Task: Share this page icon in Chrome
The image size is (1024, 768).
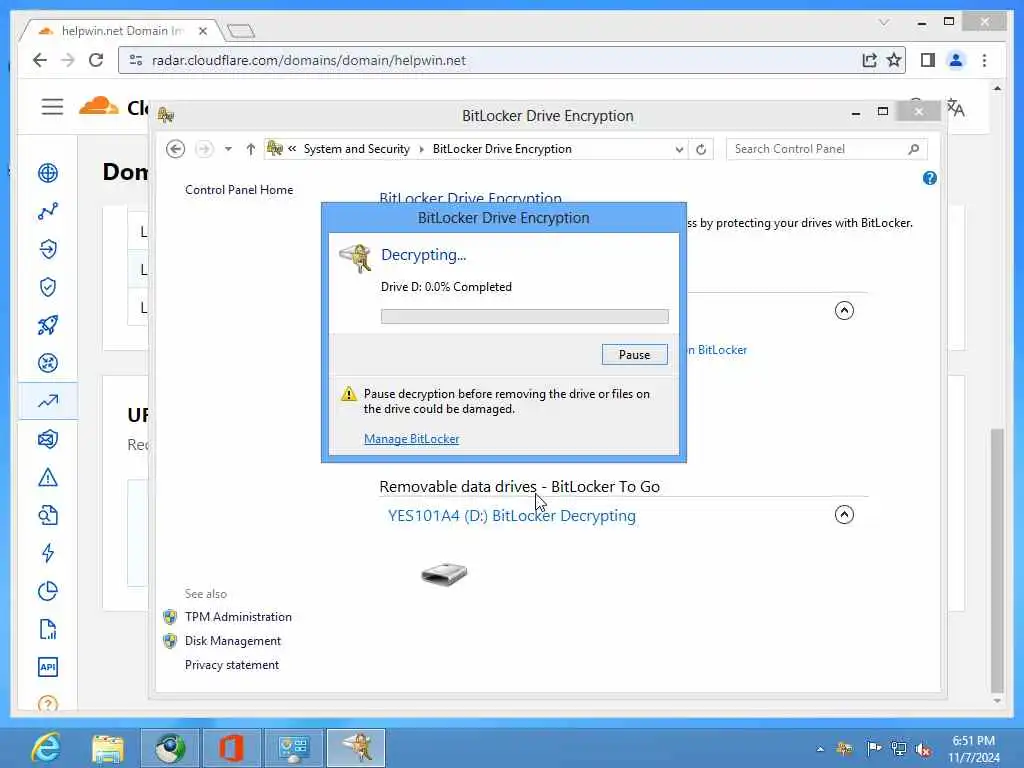Action: pyautogui.click(x=869, y=60)
